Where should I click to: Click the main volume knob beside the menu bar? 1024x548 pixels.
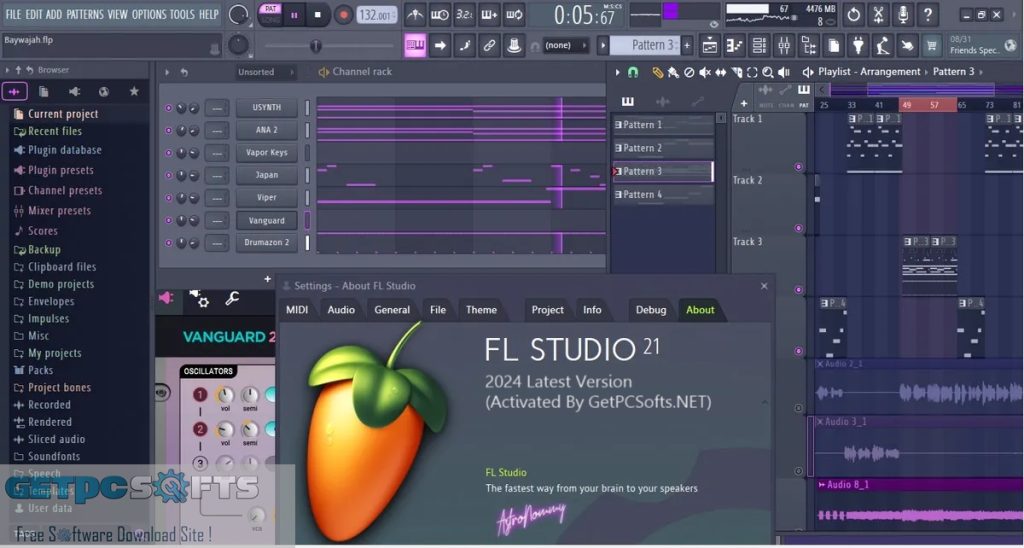[x=238, y=14]
